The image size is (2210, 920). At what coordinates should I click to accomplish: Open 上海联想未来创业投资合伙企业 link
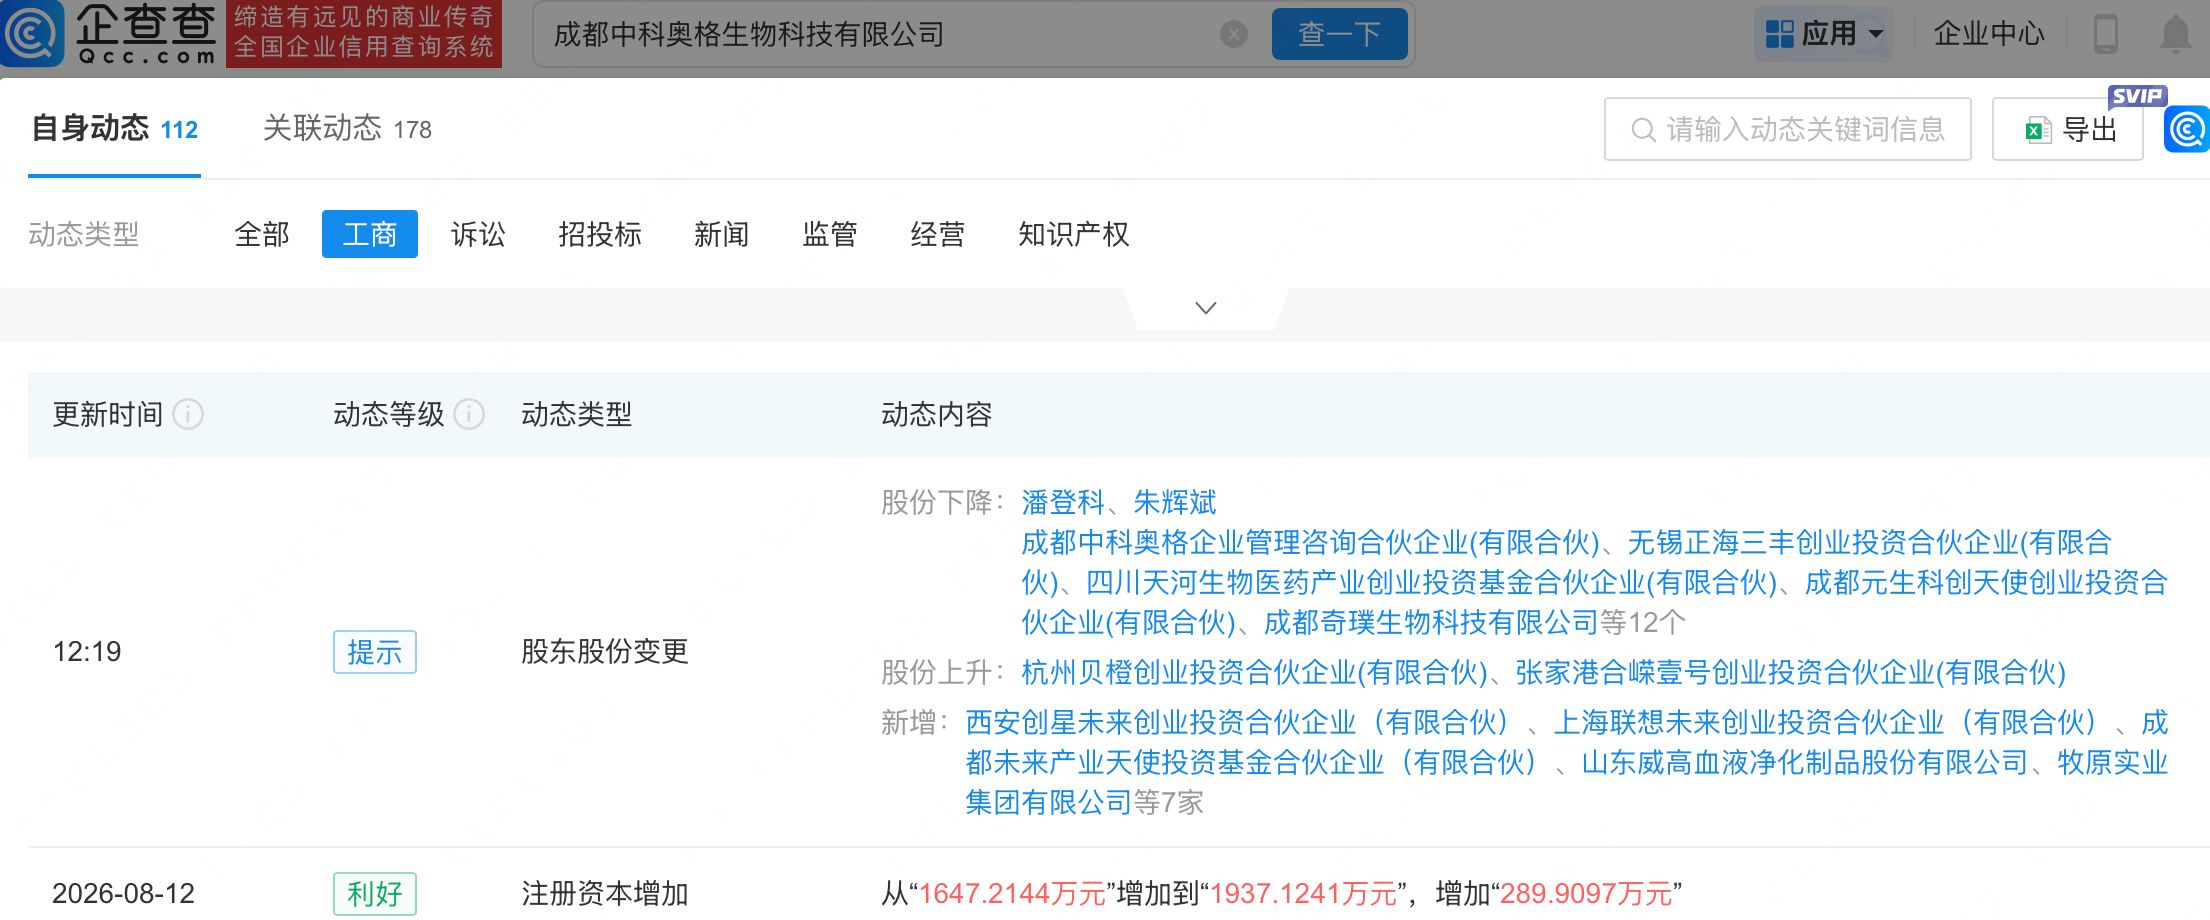tap(1827, 722)
